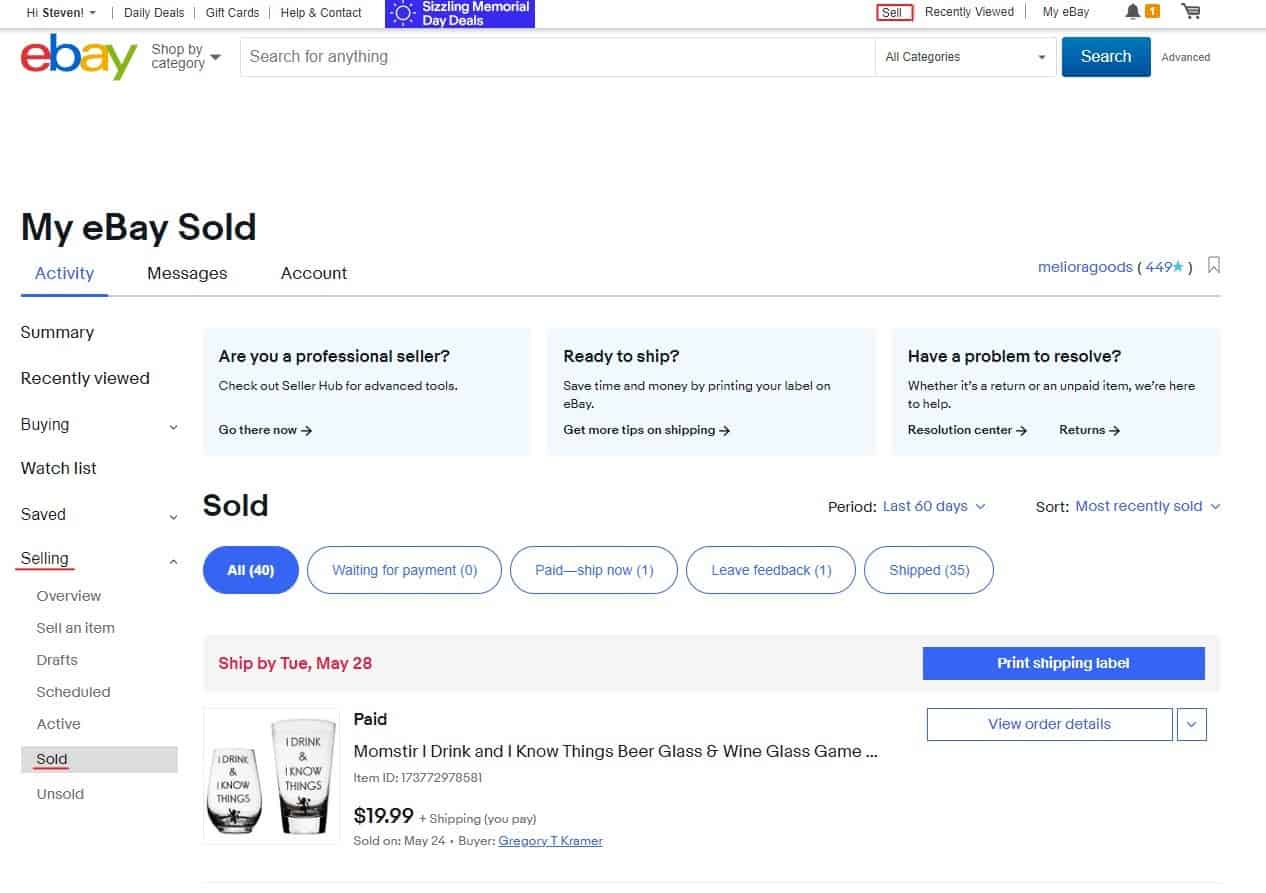This screenshot has width=1266, height=893.
Task: Open the shopping cart icon
Action: click(x=1190, y=12)
